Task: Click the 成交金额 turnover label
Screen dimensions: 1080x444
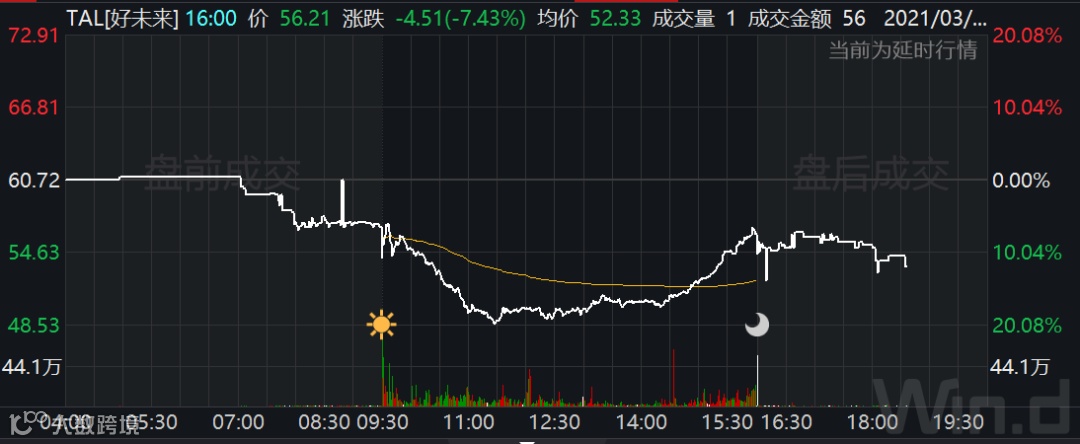Action: pyautogui.click(x=788, y=19)
